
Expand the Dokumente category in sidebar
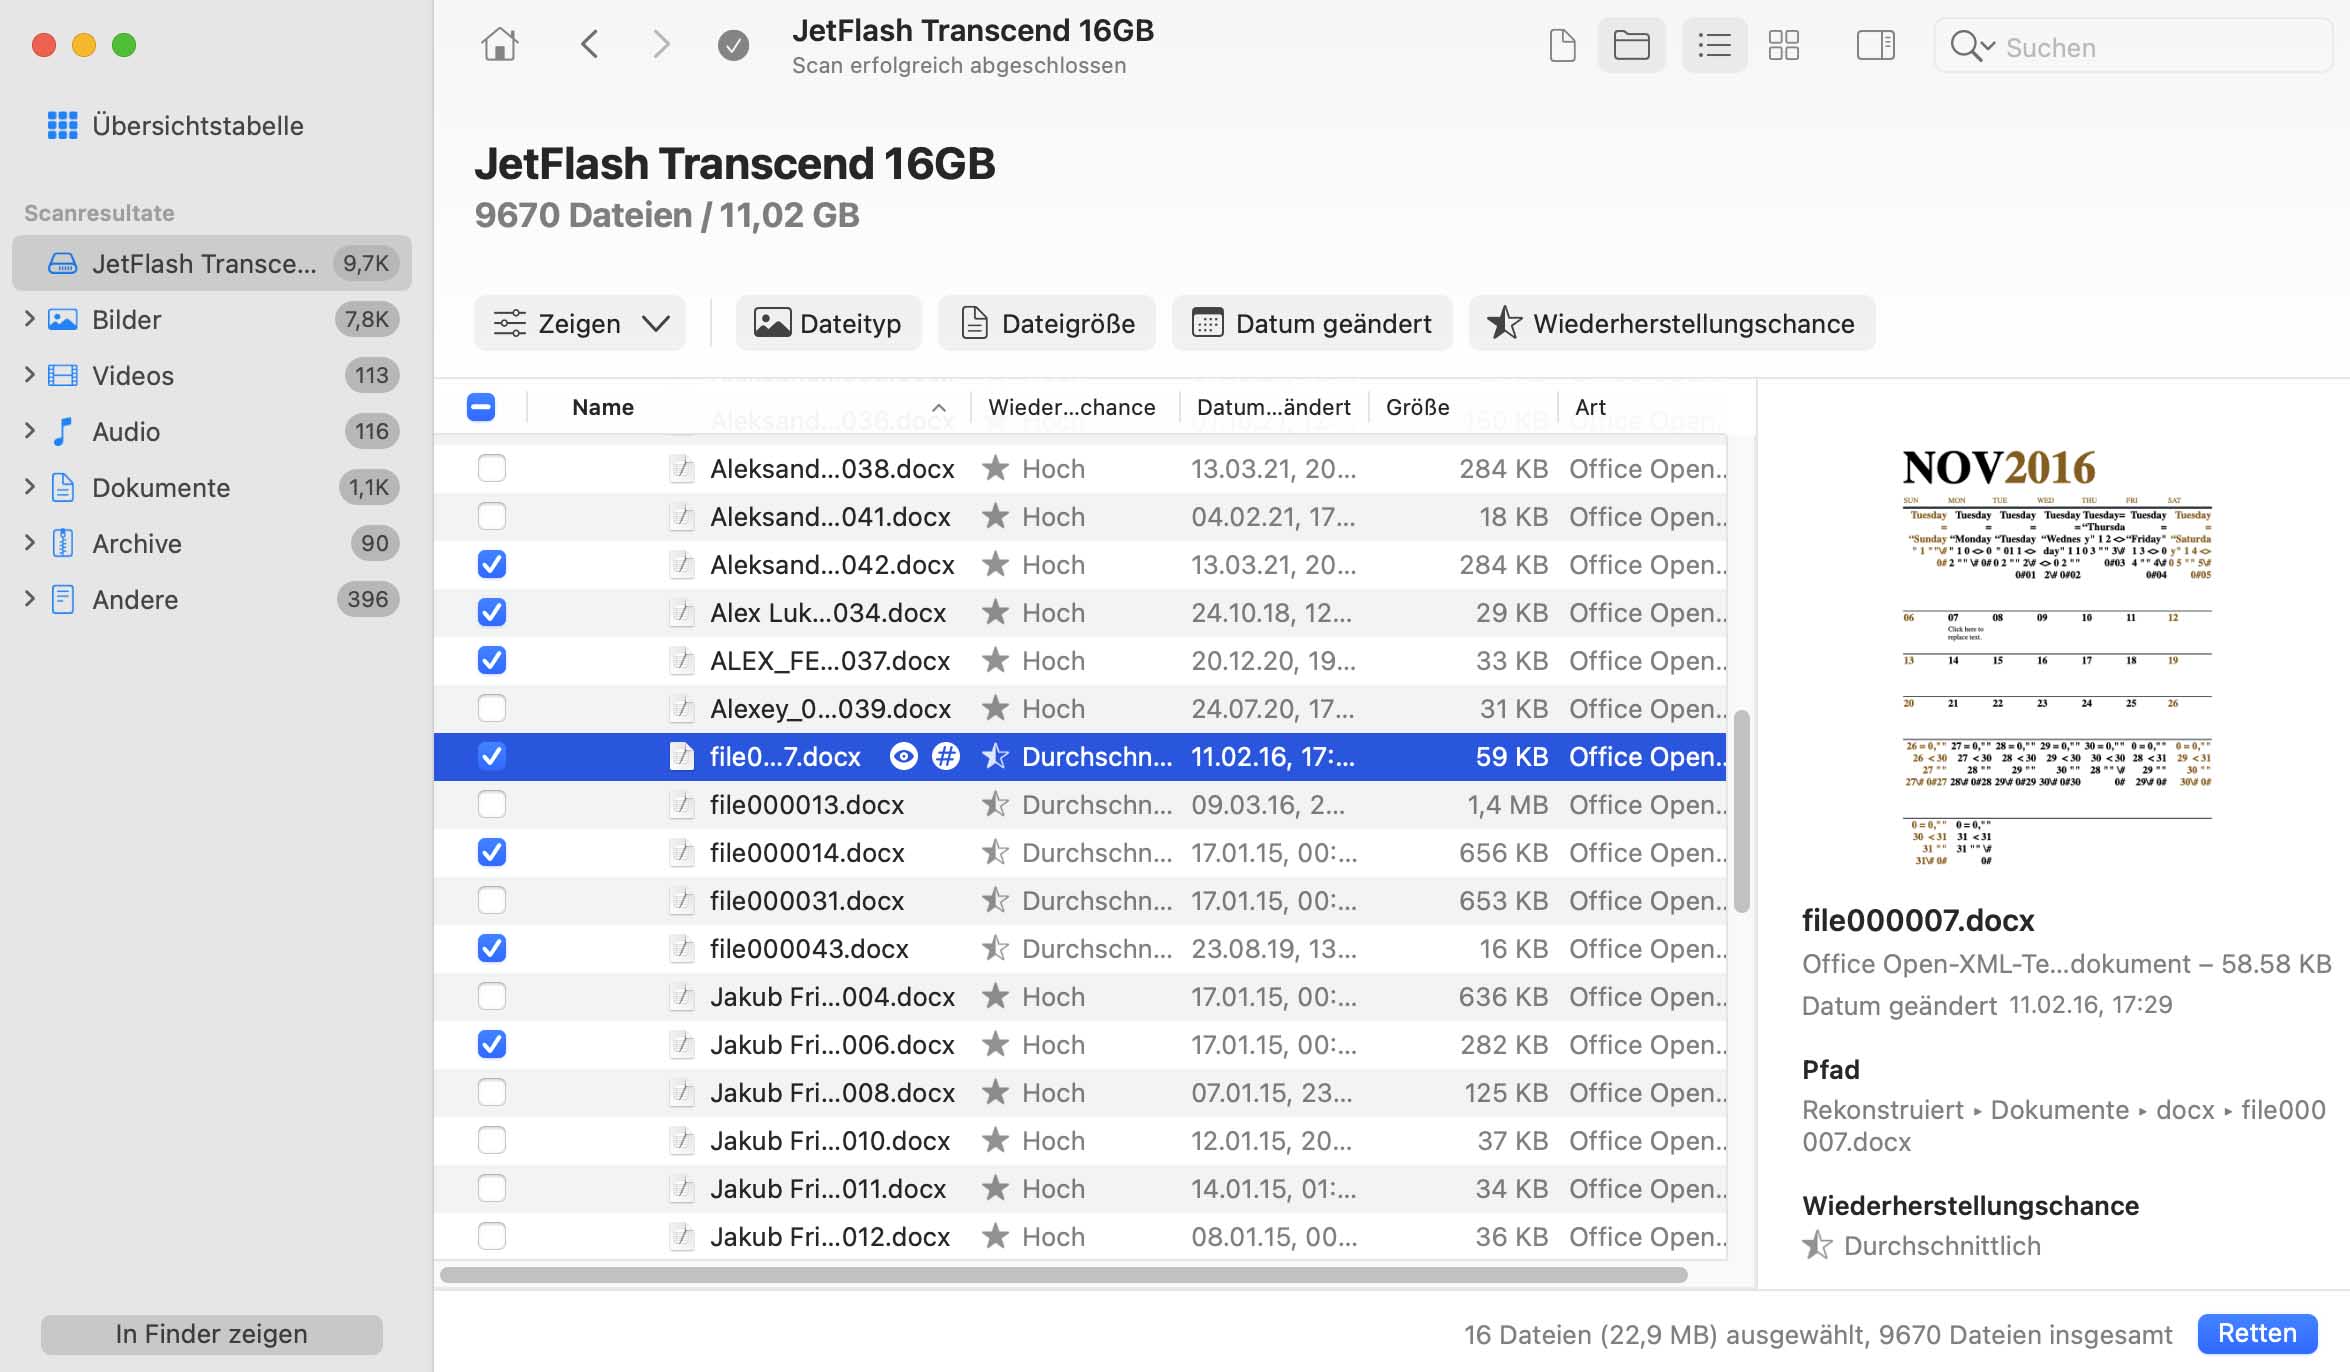[x=24, y=487]
